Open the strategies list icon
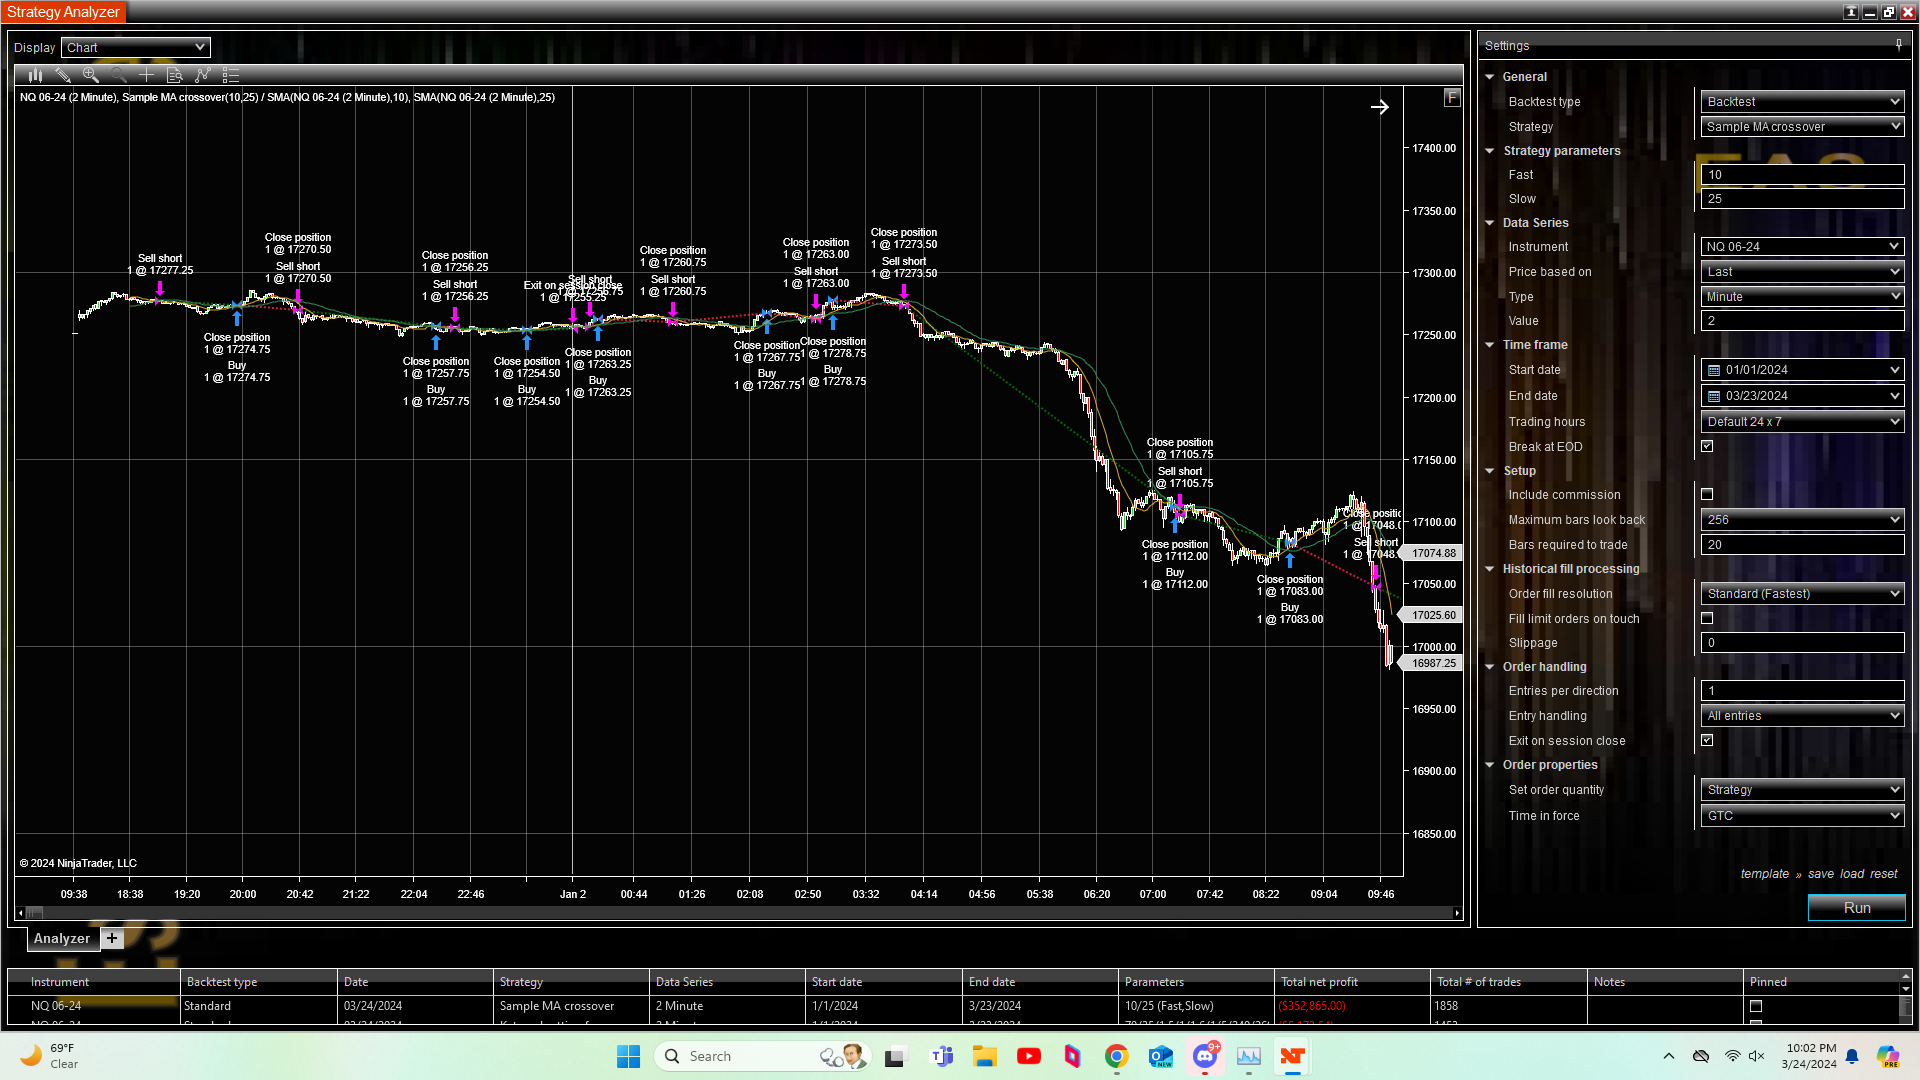Viewport: 1920px width, 1080px height. 231,75
